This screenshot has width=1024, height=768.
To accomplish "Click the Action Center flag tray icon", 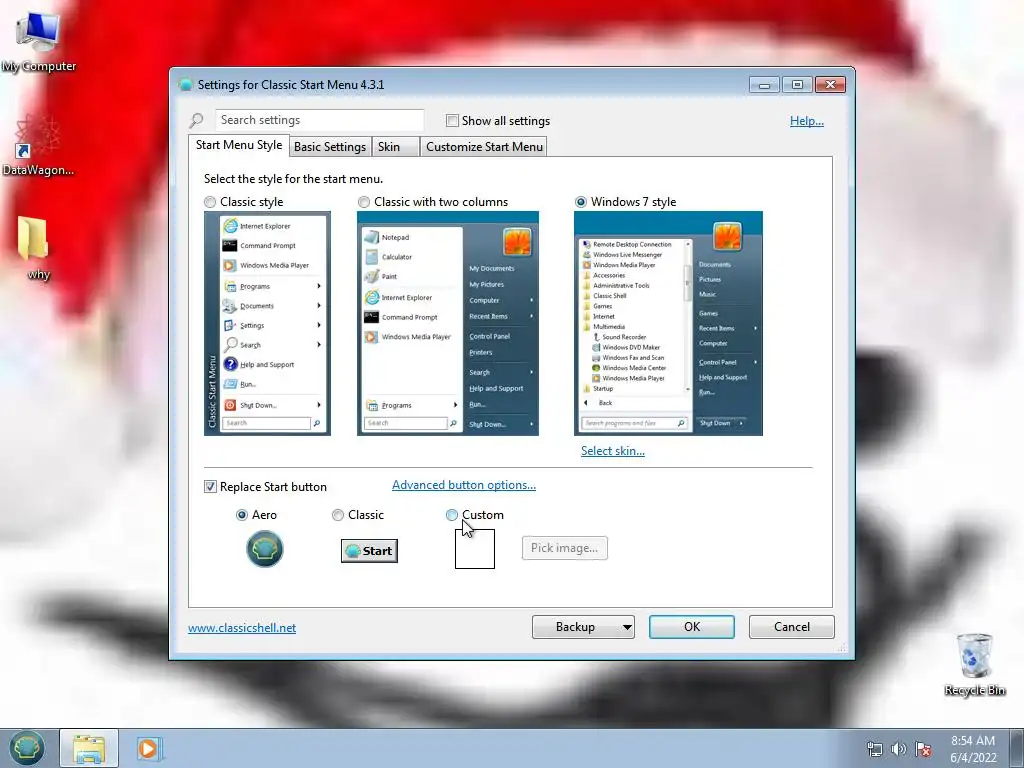I will point(923,749).
